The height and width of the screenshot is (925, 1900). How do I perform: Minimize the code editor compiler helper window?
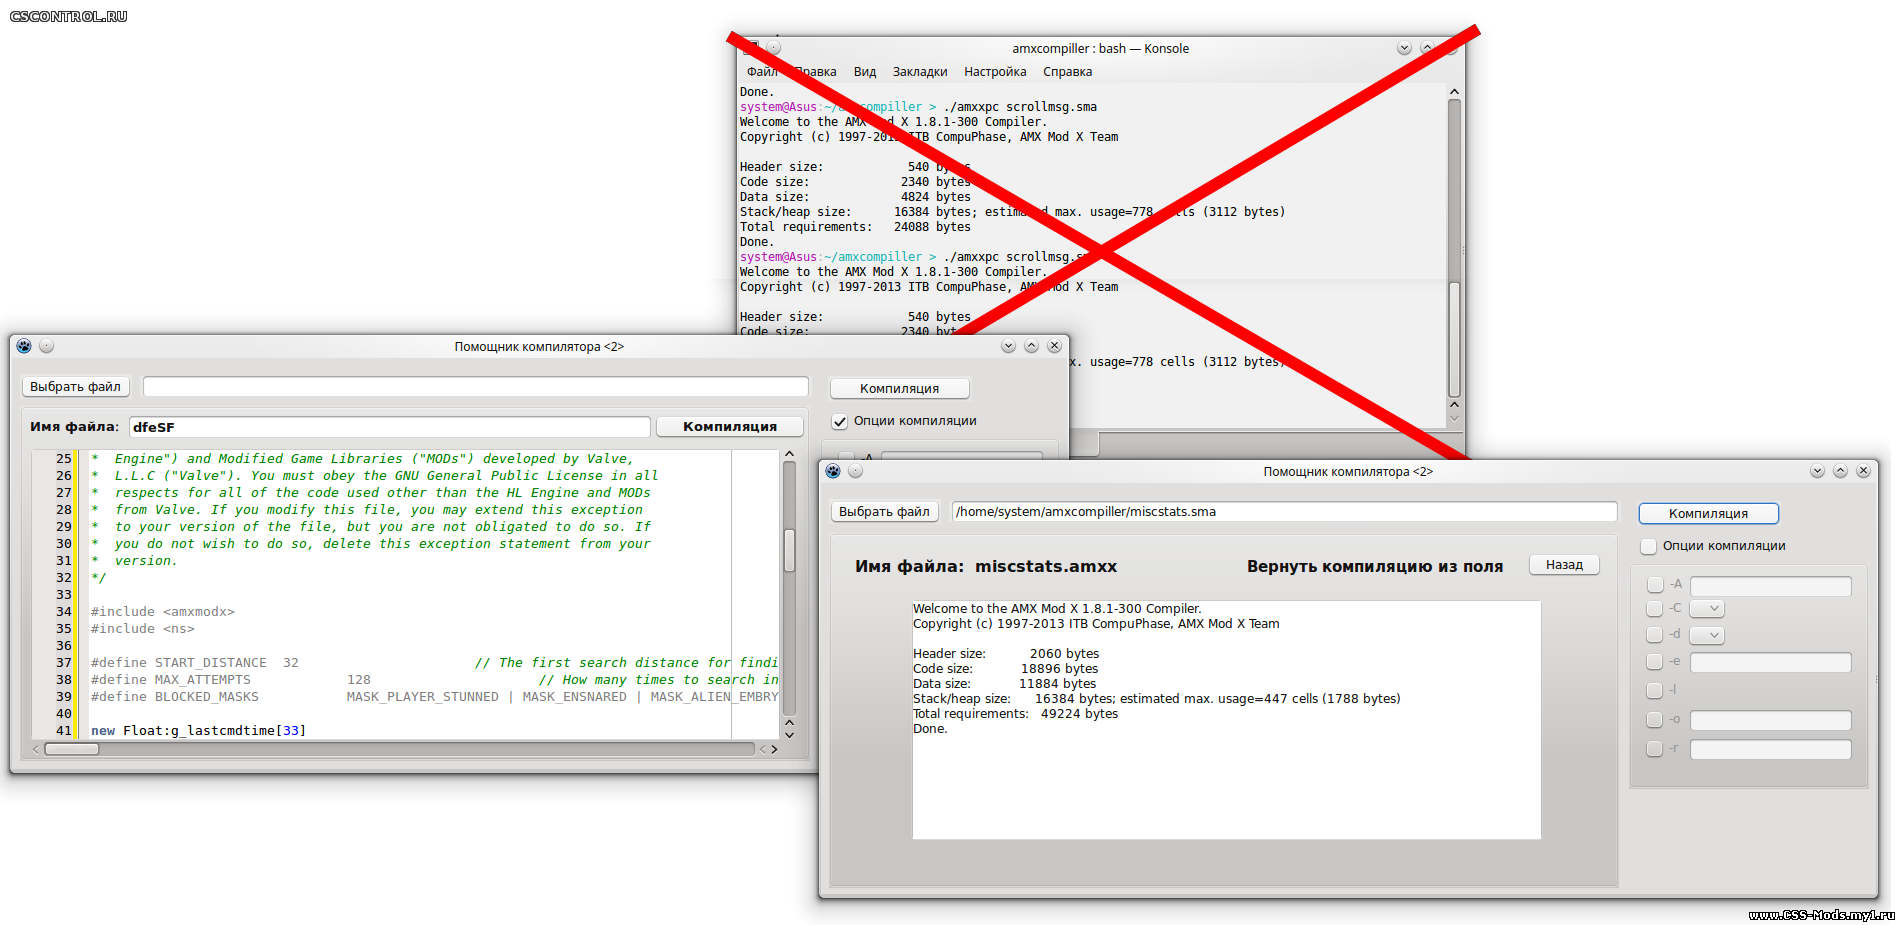pyautogui.click(x=1008, y=346)
